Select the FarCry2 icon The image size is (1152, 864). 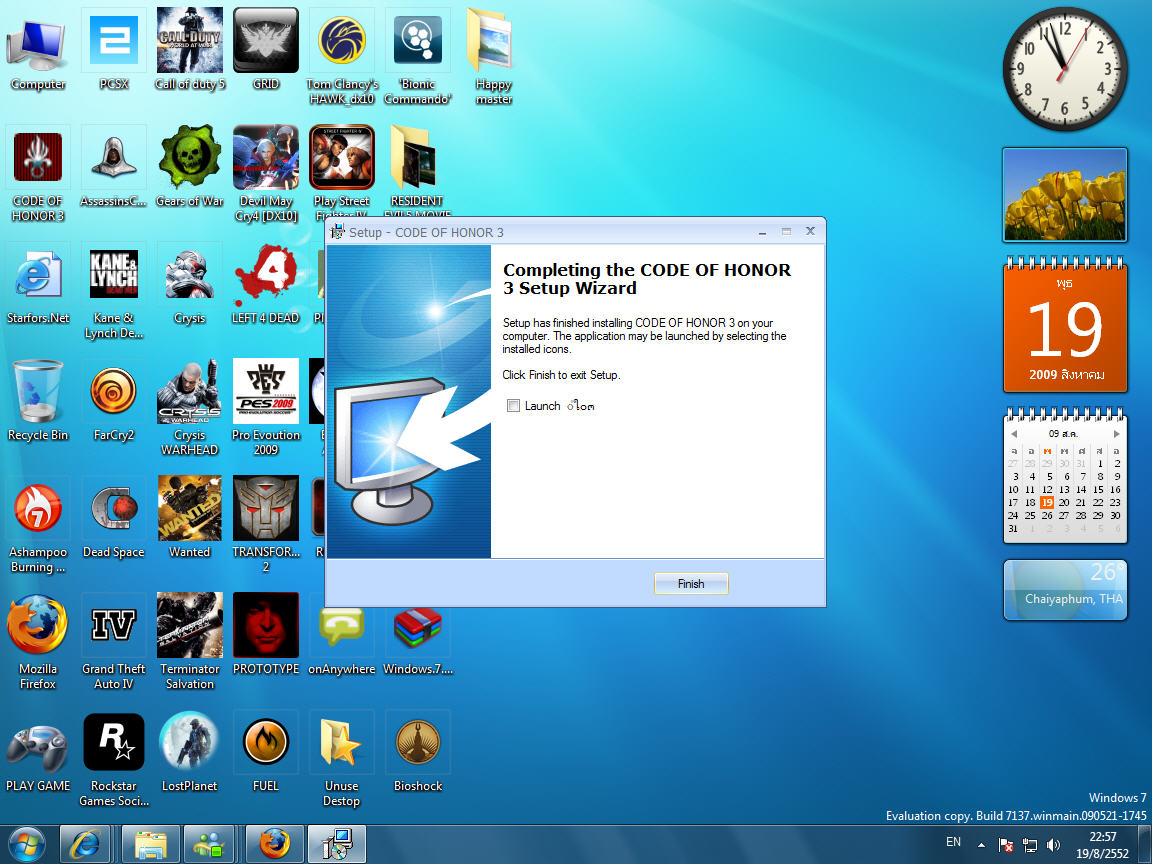pos(114,401)
